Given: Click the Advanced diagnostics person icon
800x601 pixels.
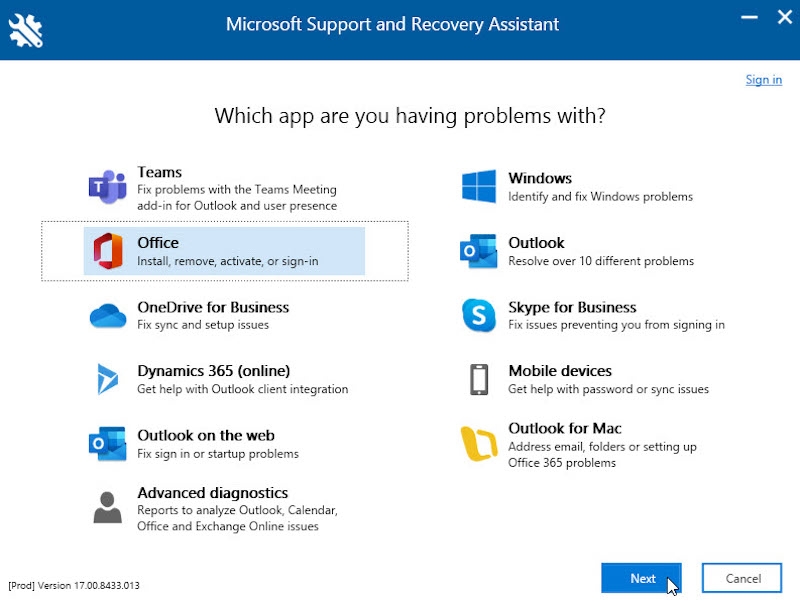Looking at the screenshot, I should (x=109, y=509).
